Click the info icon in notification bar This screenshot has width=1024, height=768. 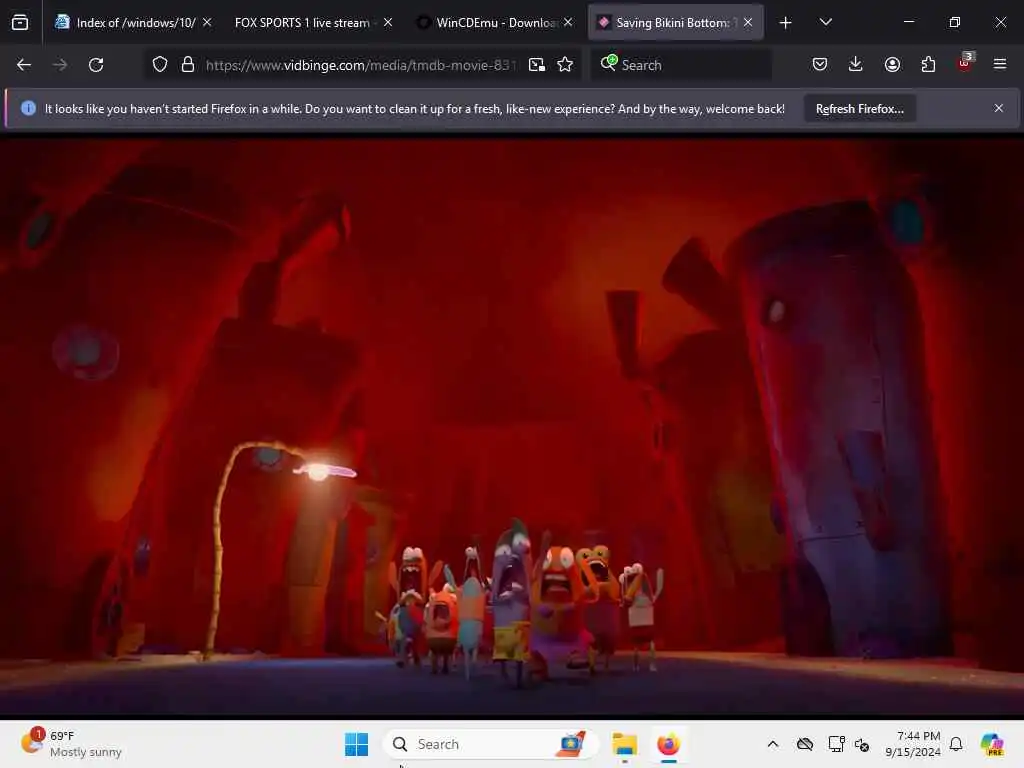coord(28,108)
